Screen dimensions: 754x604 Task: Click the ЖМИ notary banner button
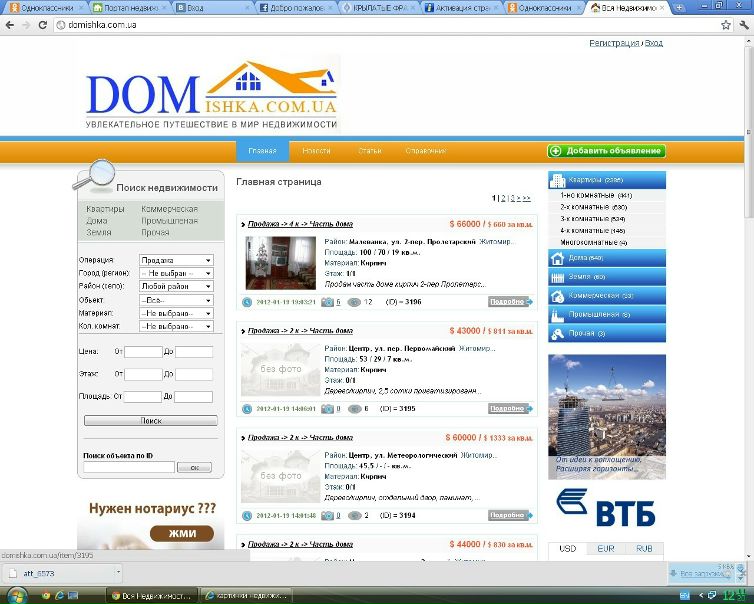182,533
